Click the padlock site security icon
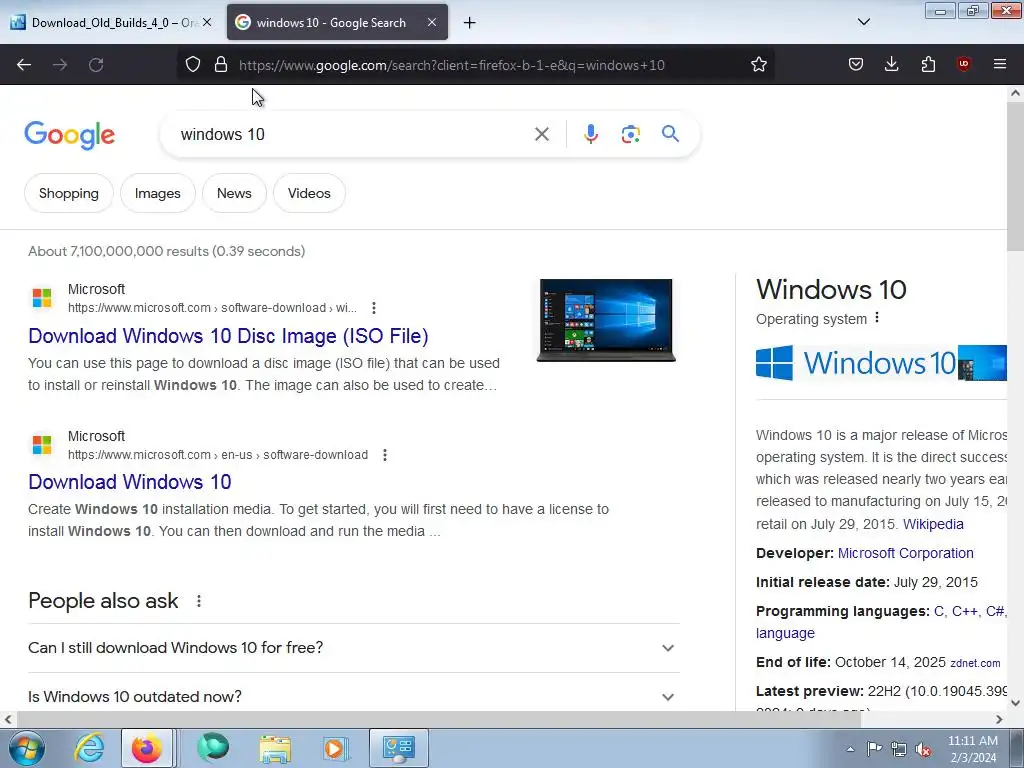This screenshot has height=768, width=1024. (x=221, y=65)
